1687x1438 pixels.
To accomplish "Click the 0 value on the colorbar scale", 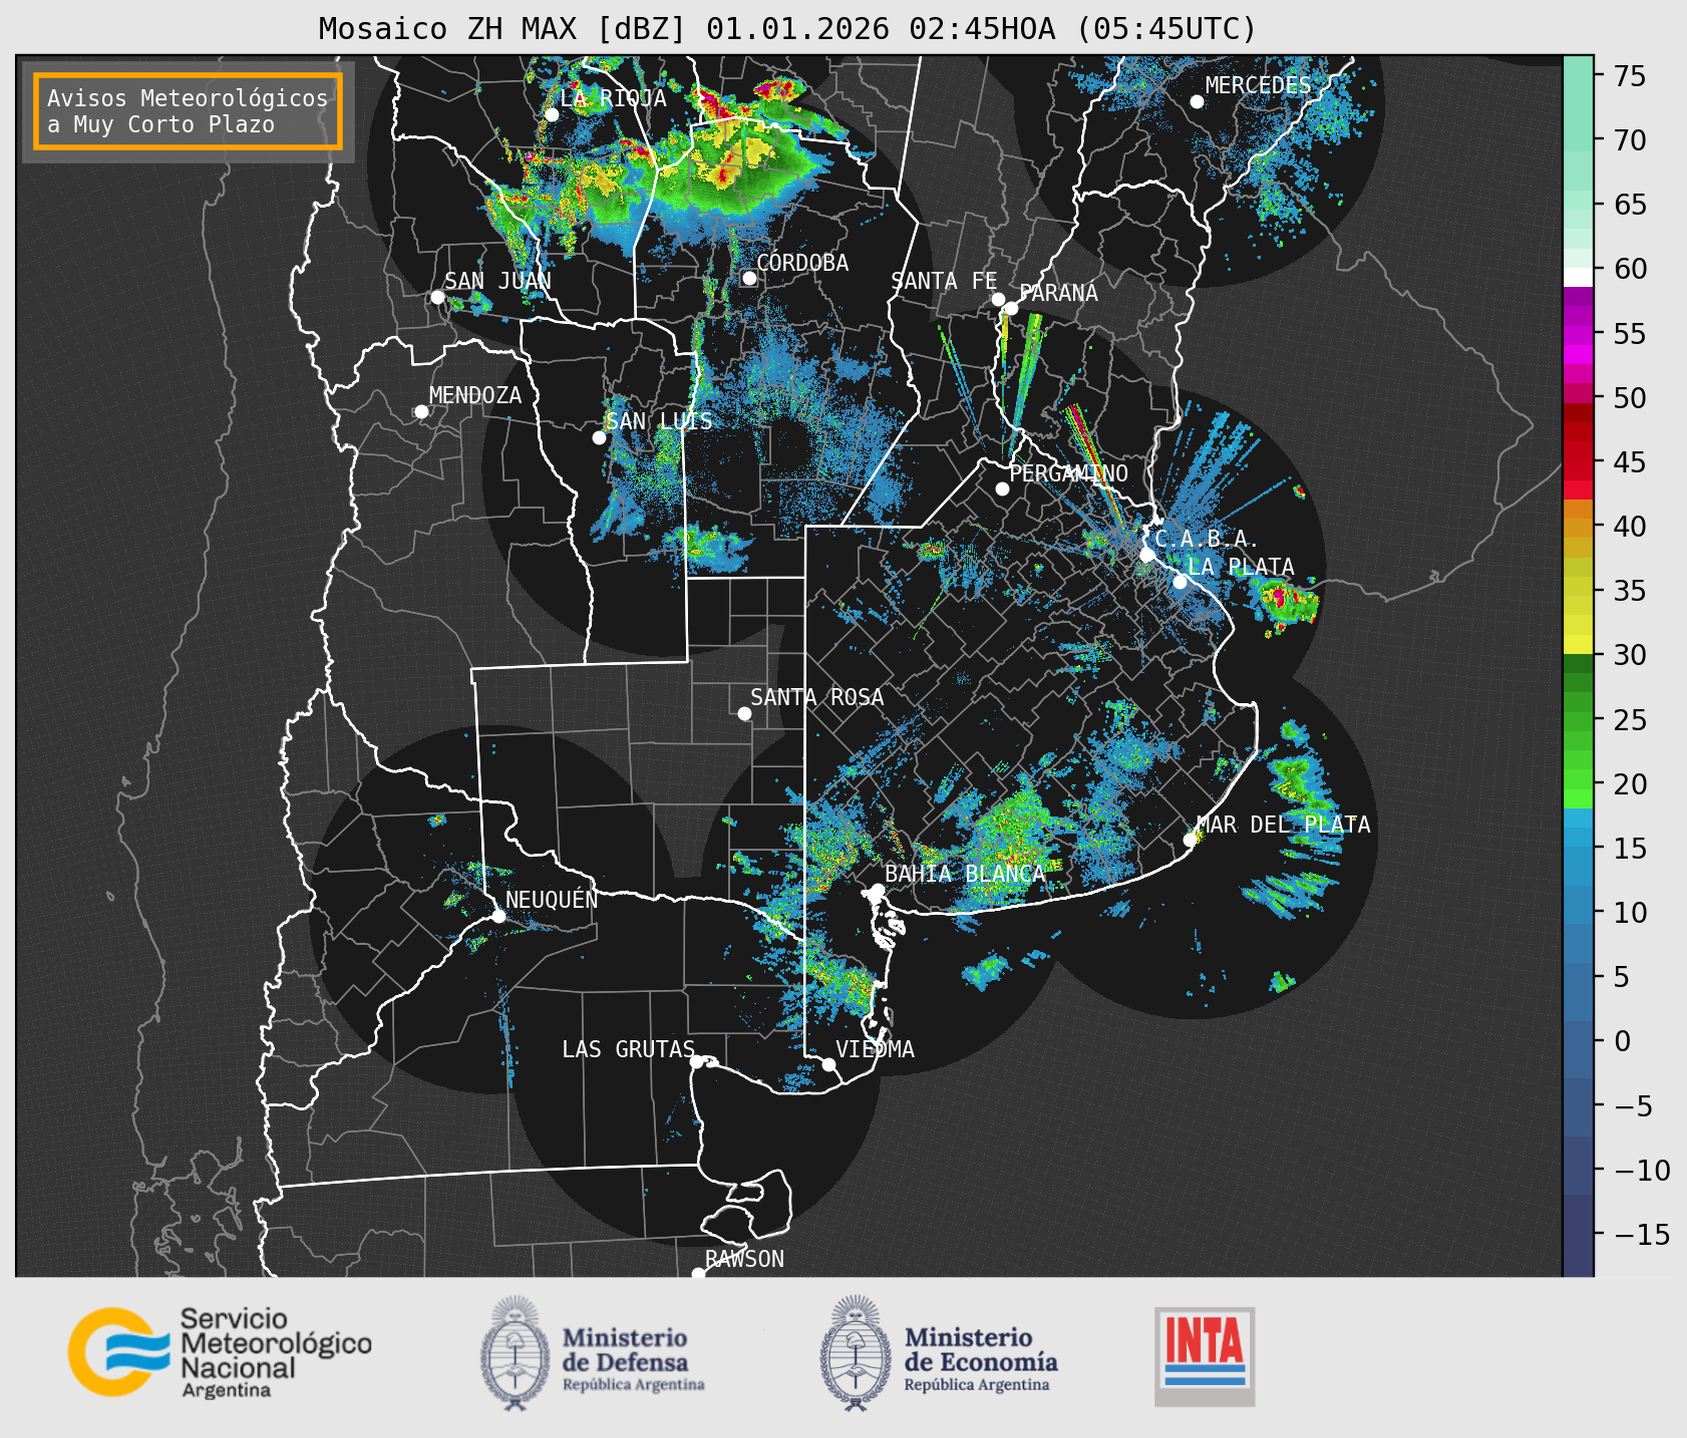I will pyautogui.click(x=1621, y=1041).
